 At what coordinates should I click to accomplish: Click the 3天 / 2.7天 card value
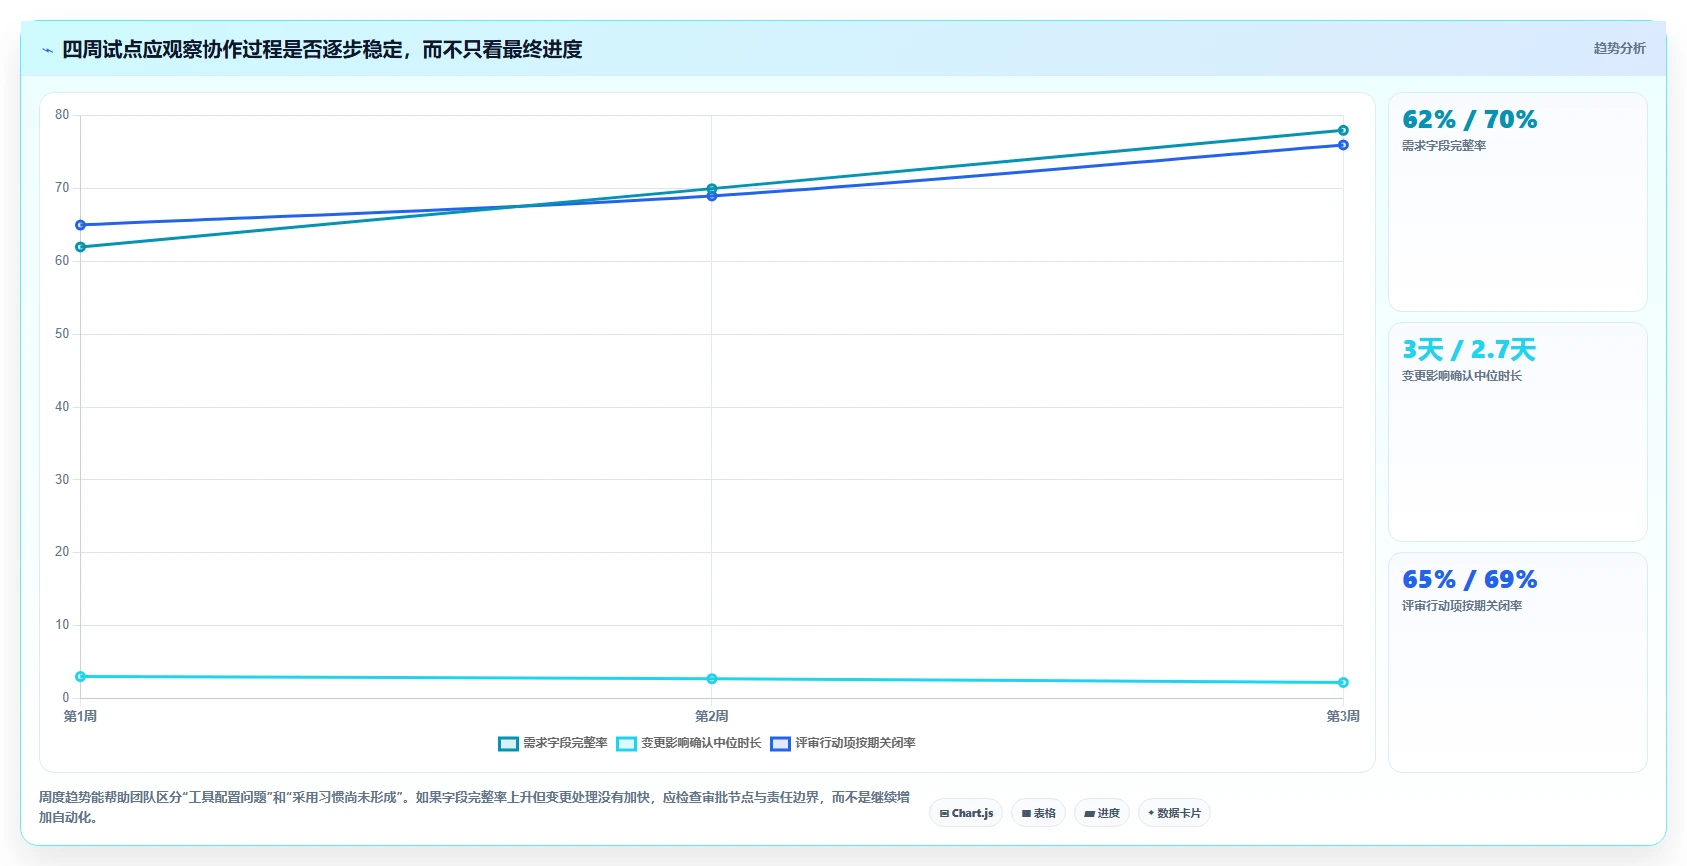1469,350
